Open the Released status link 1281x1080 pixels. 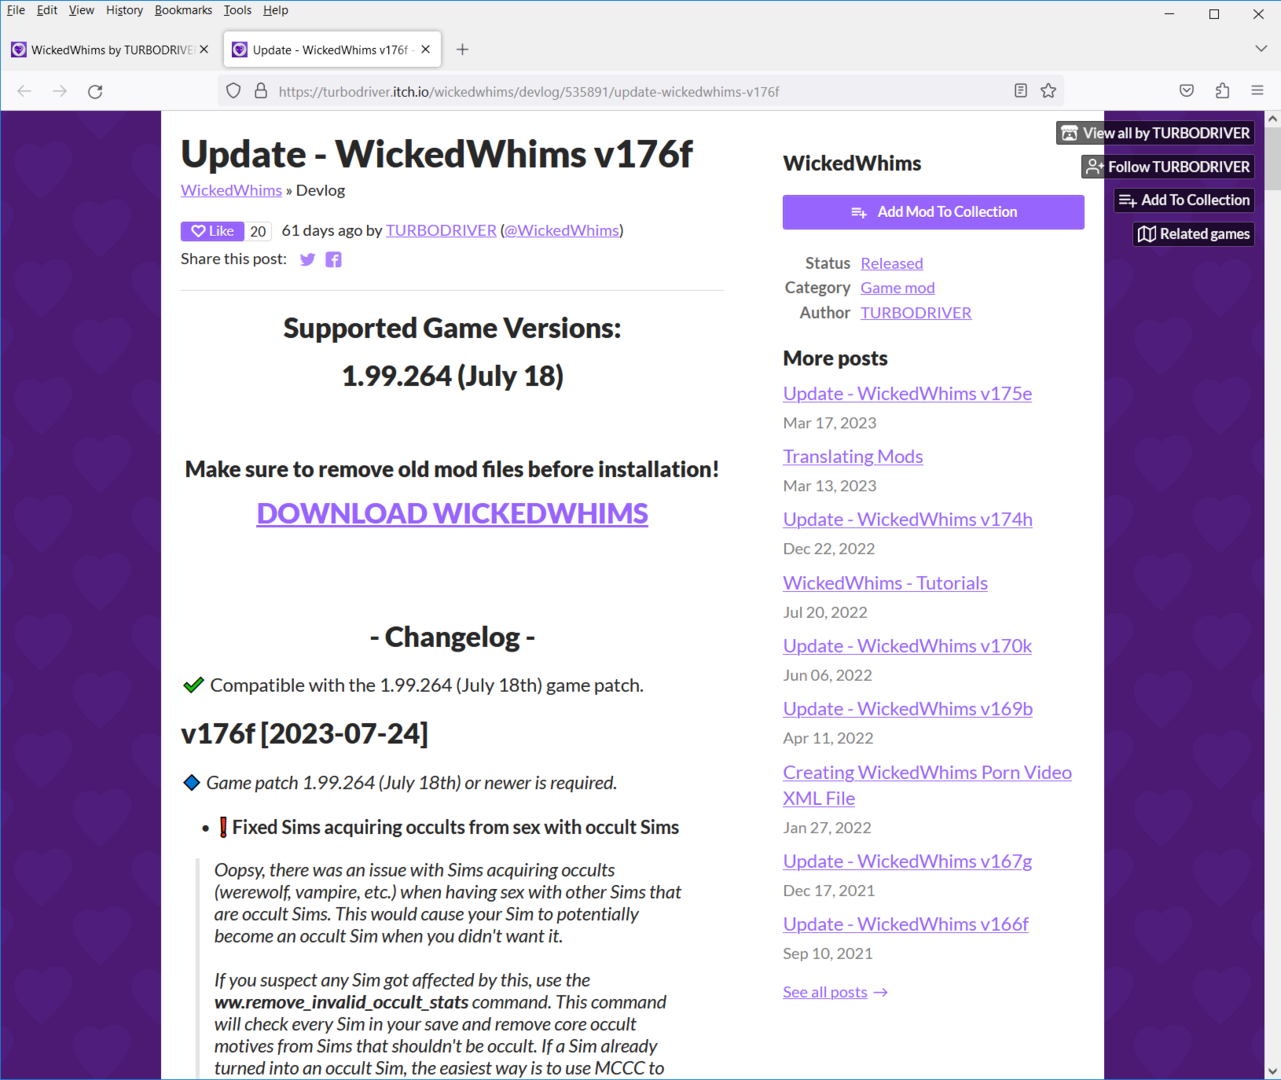pyautogui.click(x=892, y=263)
